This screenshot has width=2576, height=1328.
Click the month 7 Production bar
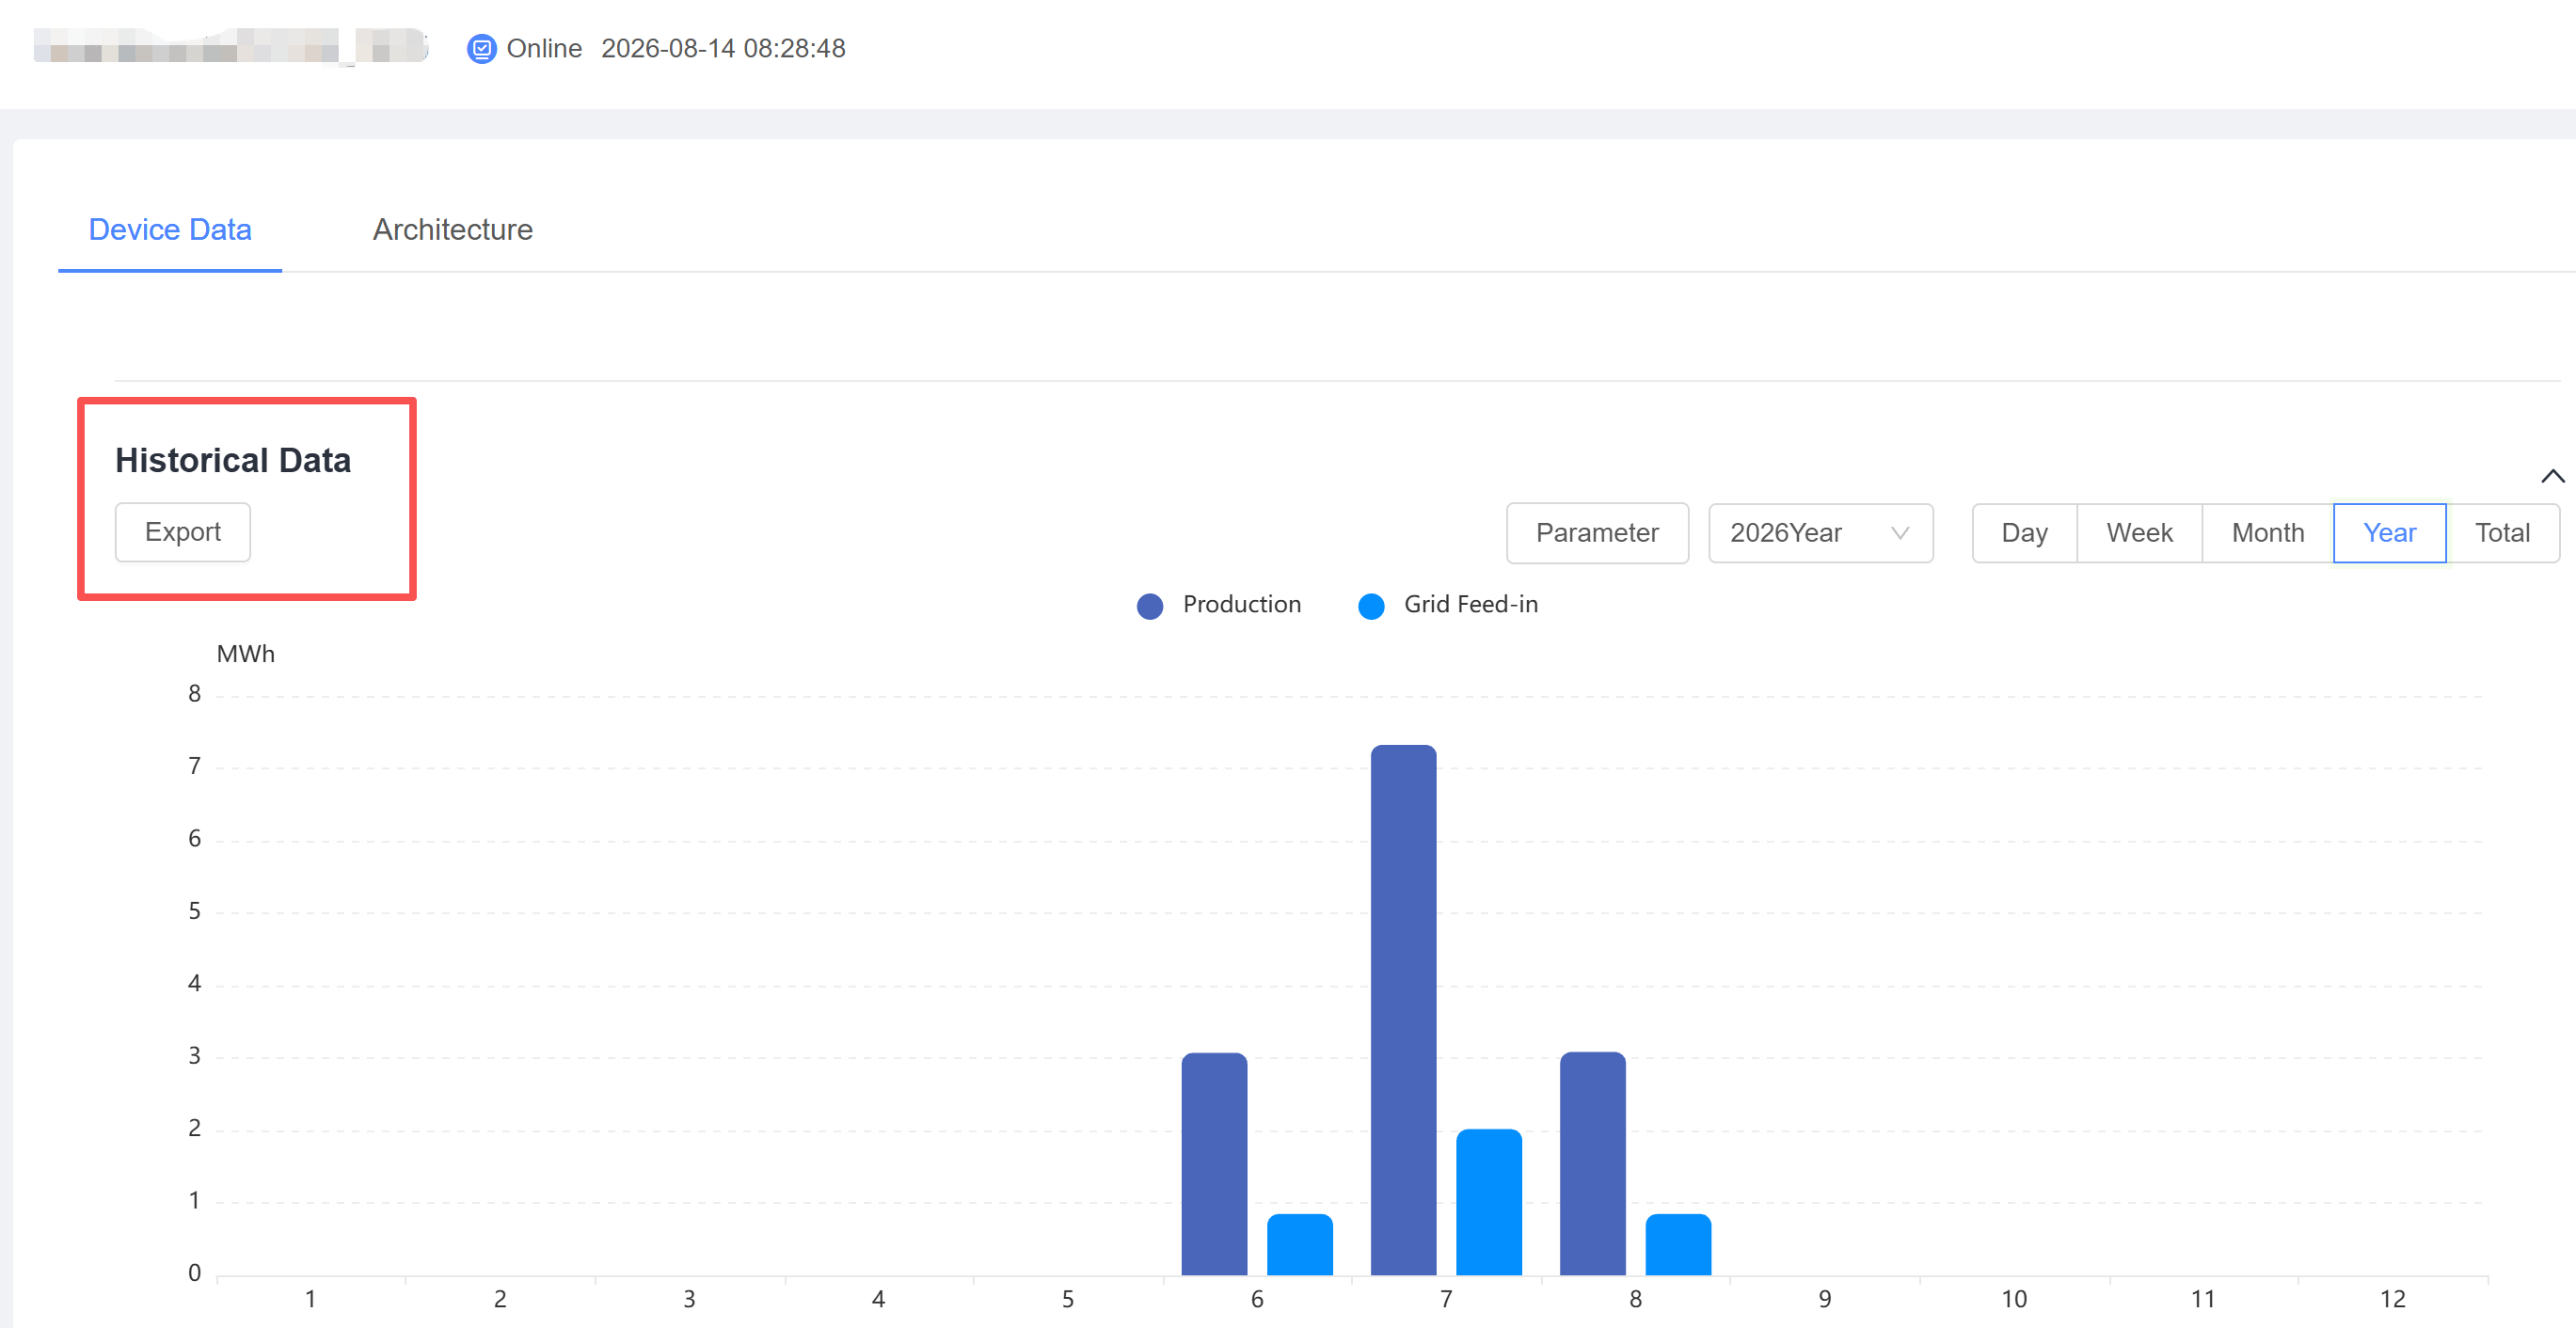click(1403, 1010)
